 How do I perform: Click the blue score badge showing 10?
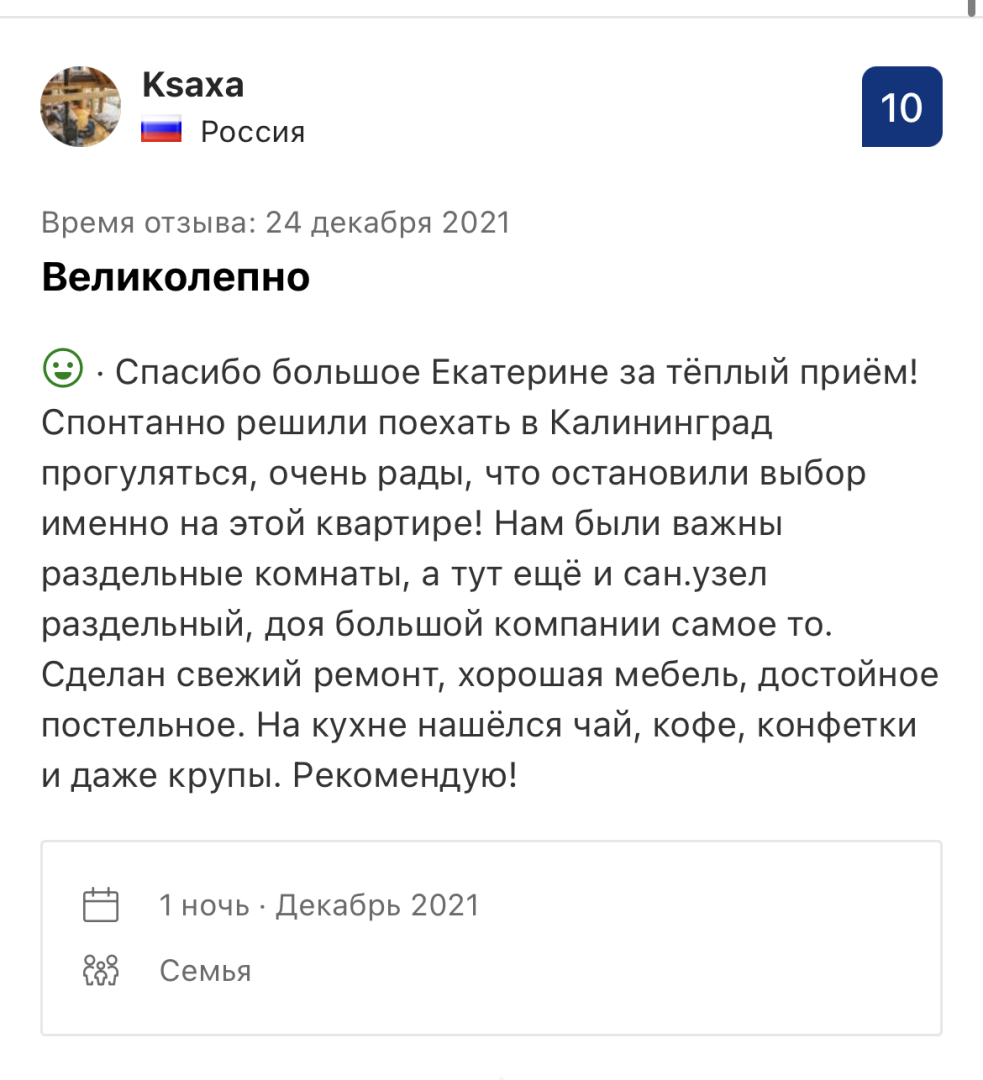tap(901, 107)
